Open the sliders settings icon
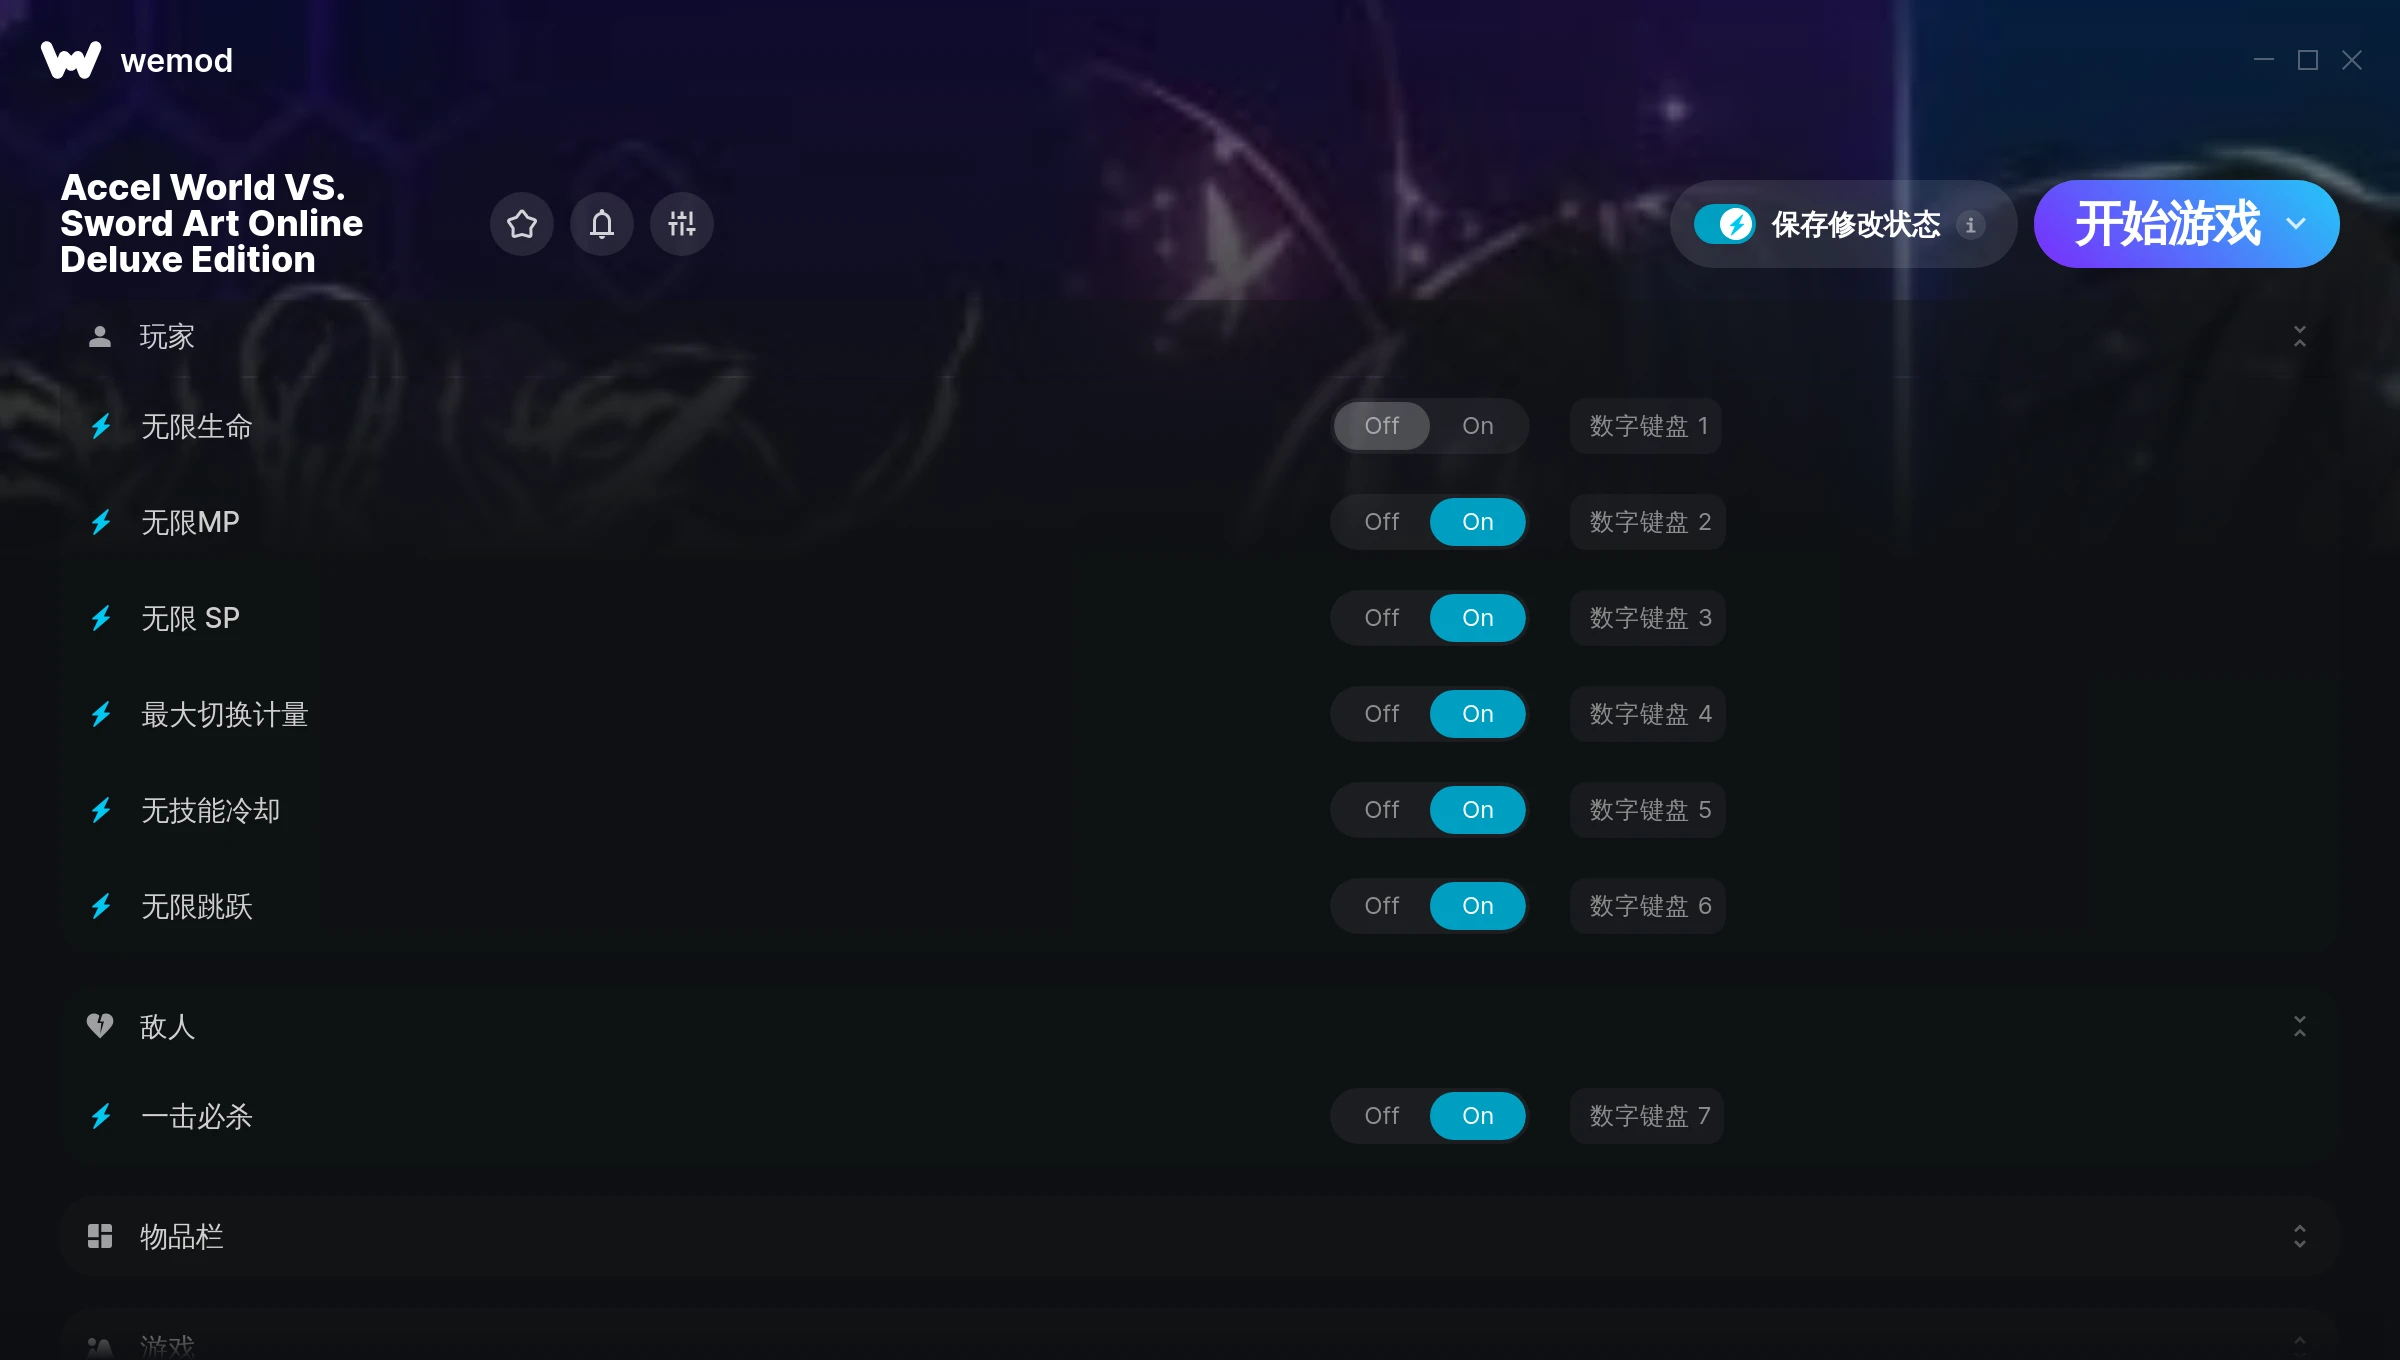Image resolution: width=2400 pixels, height=1360 pixels. tap(681, 224)
